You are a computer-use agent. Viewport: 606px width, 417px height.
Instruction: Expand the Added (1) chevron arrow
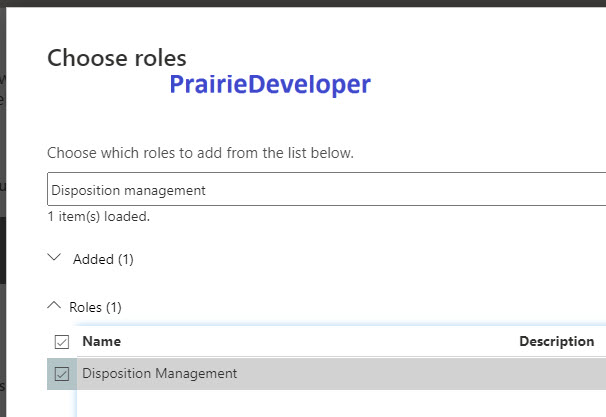coord(54,257)
